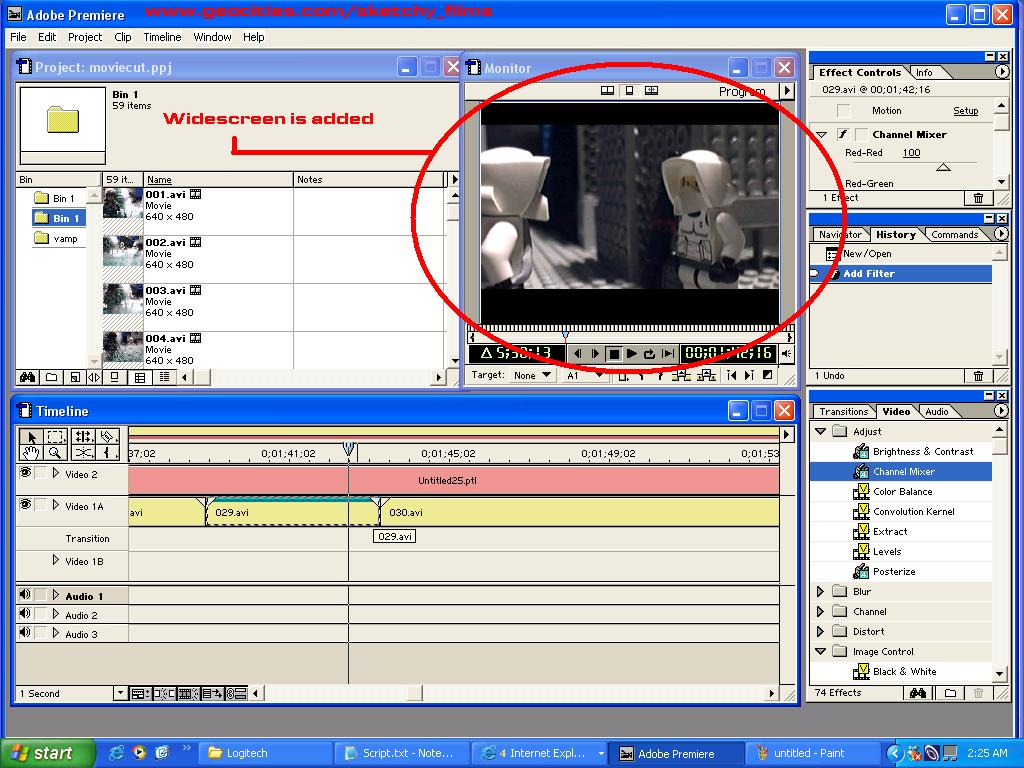Delete the Channel Mixer effect via the trash icon

tap(979, 197)
